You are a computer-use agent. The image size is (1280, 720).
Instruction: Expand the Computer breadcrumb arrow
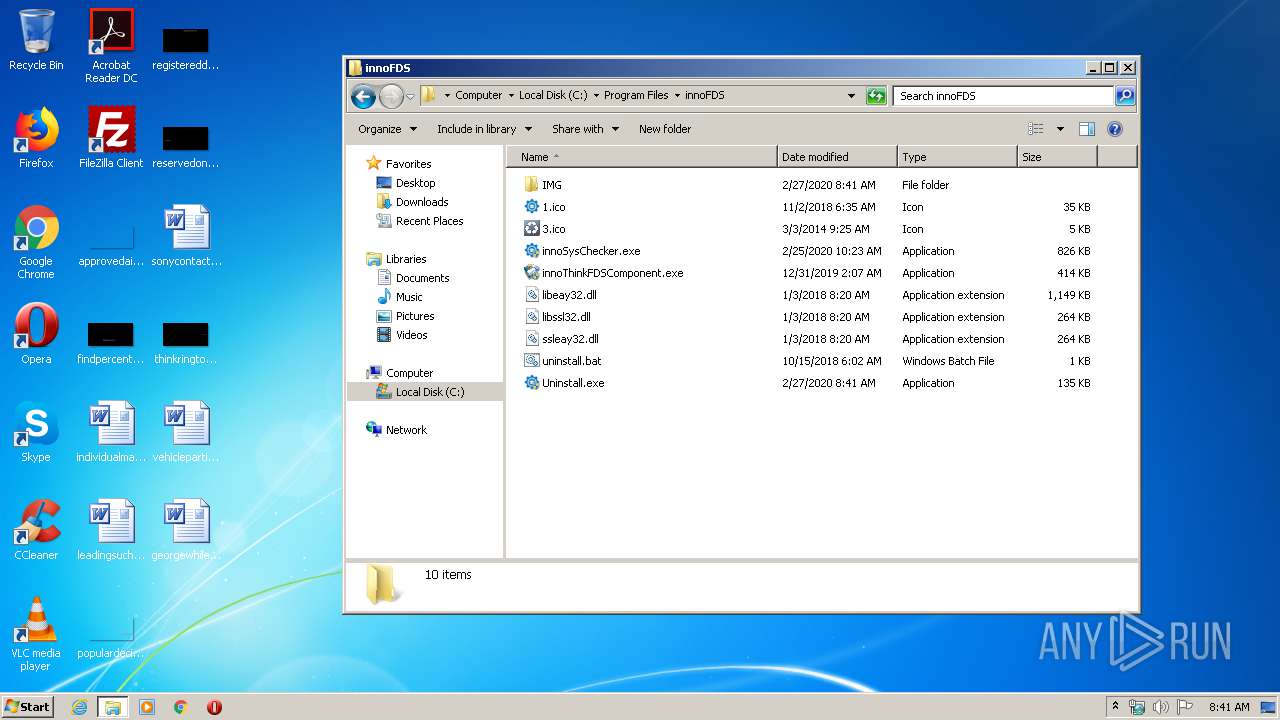tap(511, 96)
